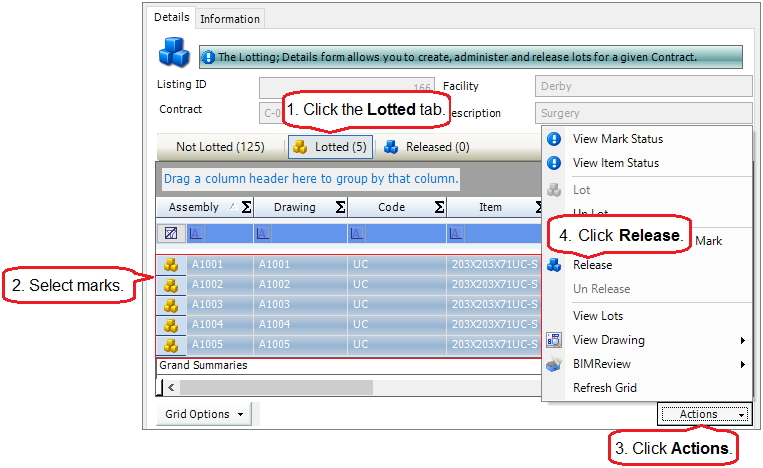Click the gold lot icon for row A1001

tap(171, 265)
